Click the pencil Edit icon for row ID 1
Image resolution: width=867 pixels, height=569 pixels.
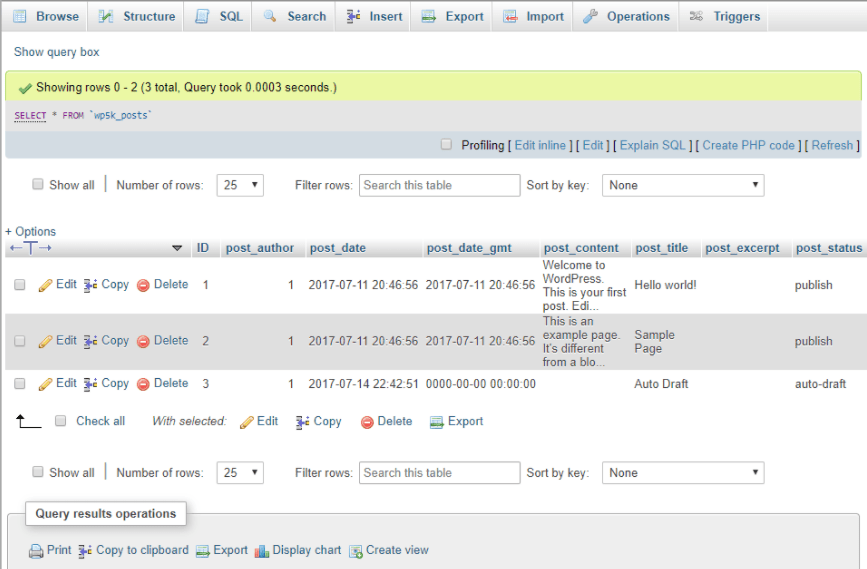click(x=46, y=285)
